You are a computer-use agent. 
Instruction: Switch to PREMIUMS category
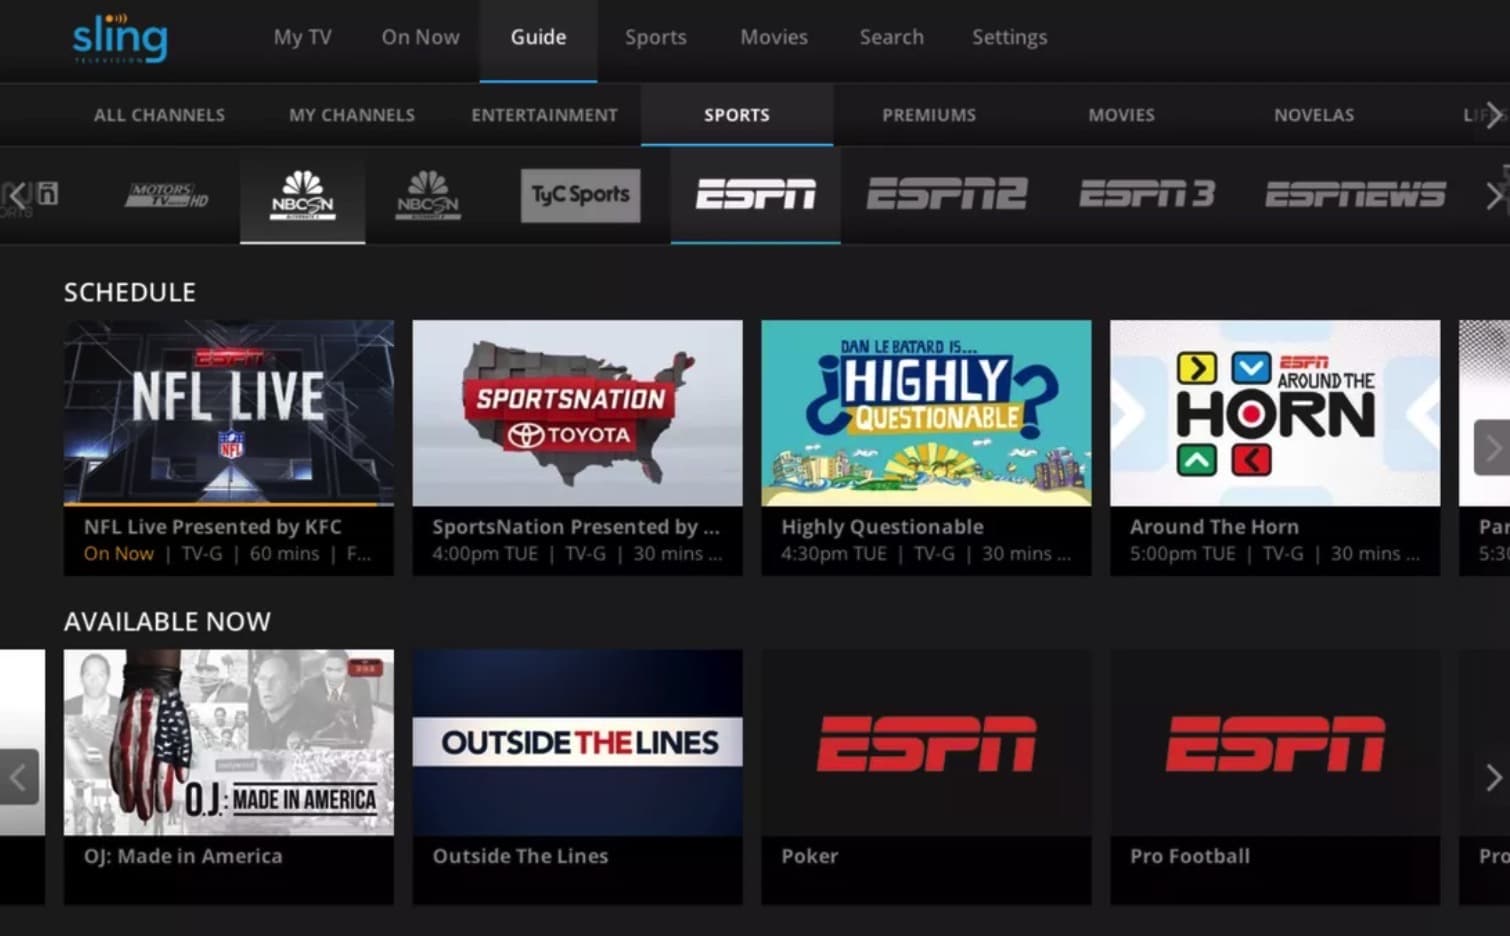click(x=929, y=115)
